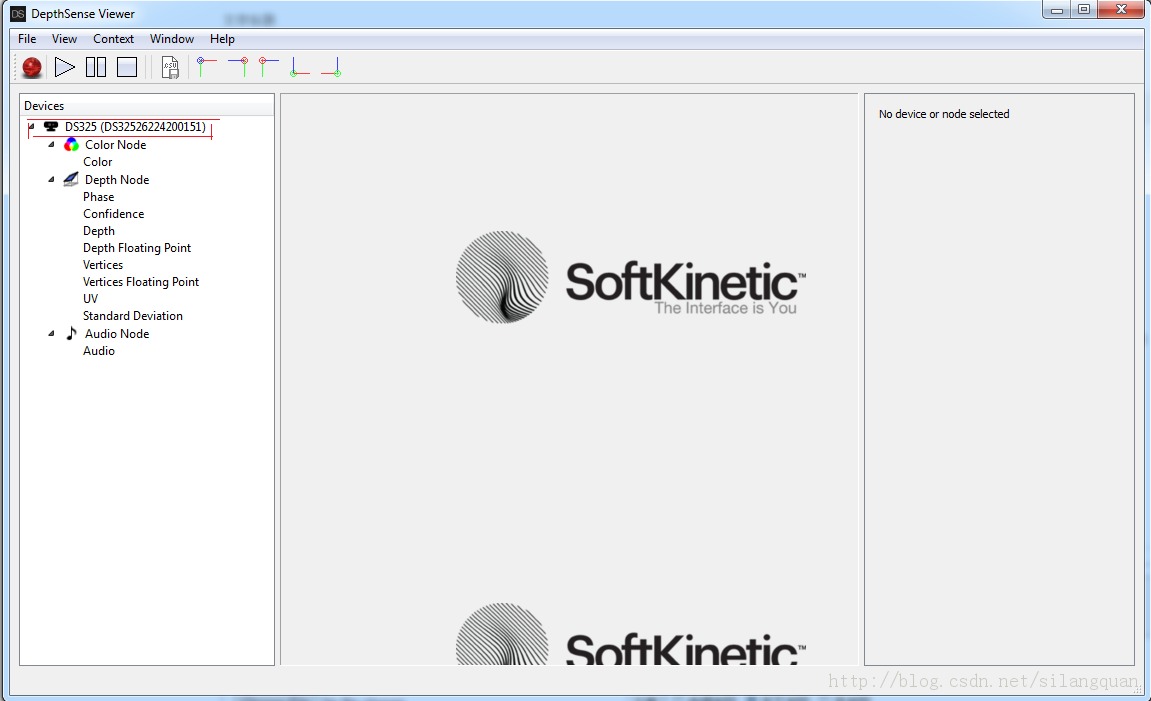Select the Standard Deviation tree item

(x=133, y=316)
